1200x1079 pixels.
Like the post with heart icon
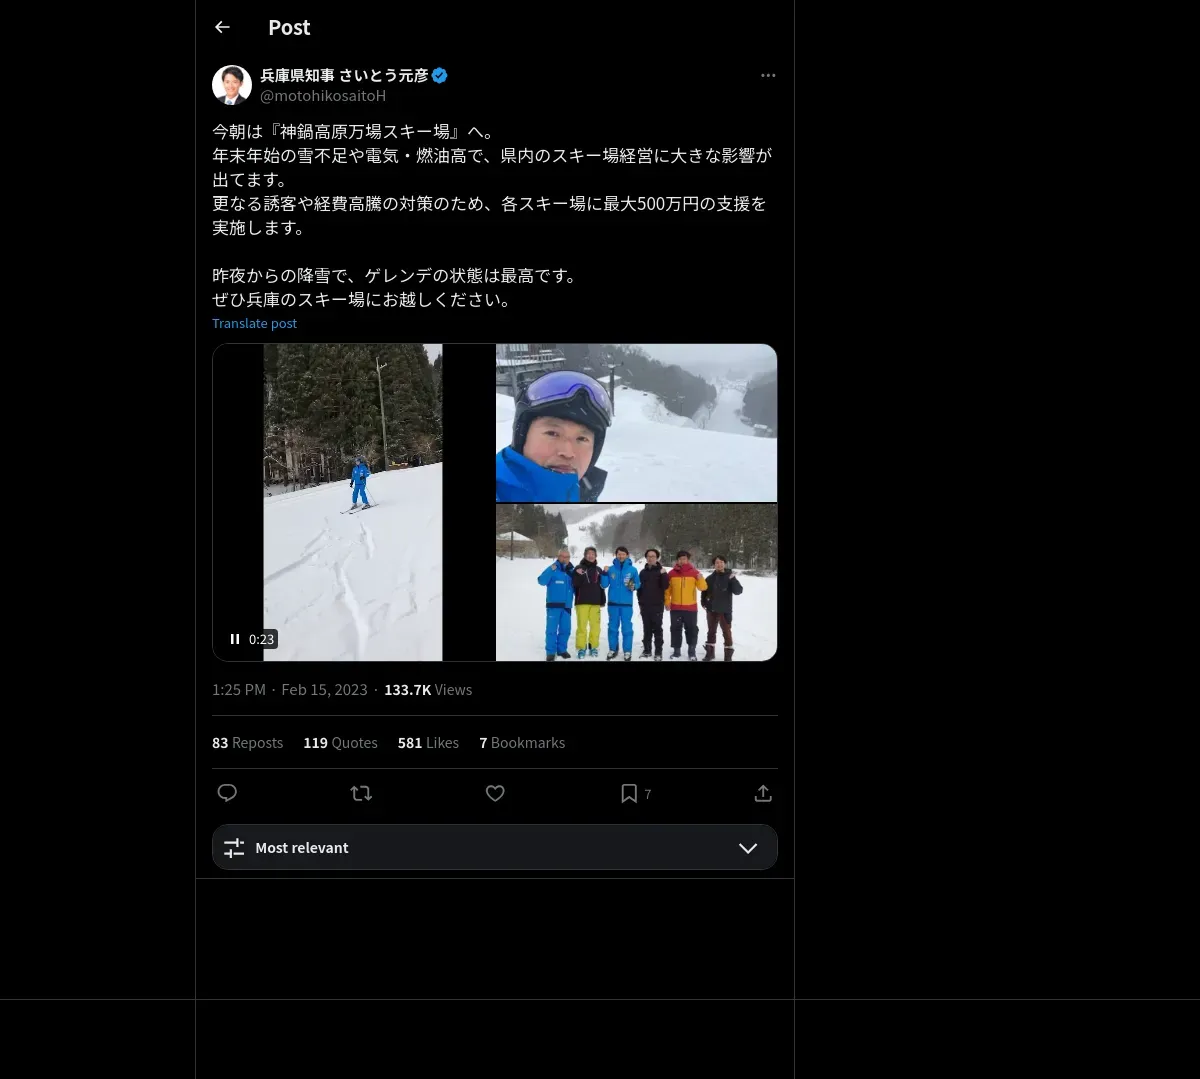495,793
